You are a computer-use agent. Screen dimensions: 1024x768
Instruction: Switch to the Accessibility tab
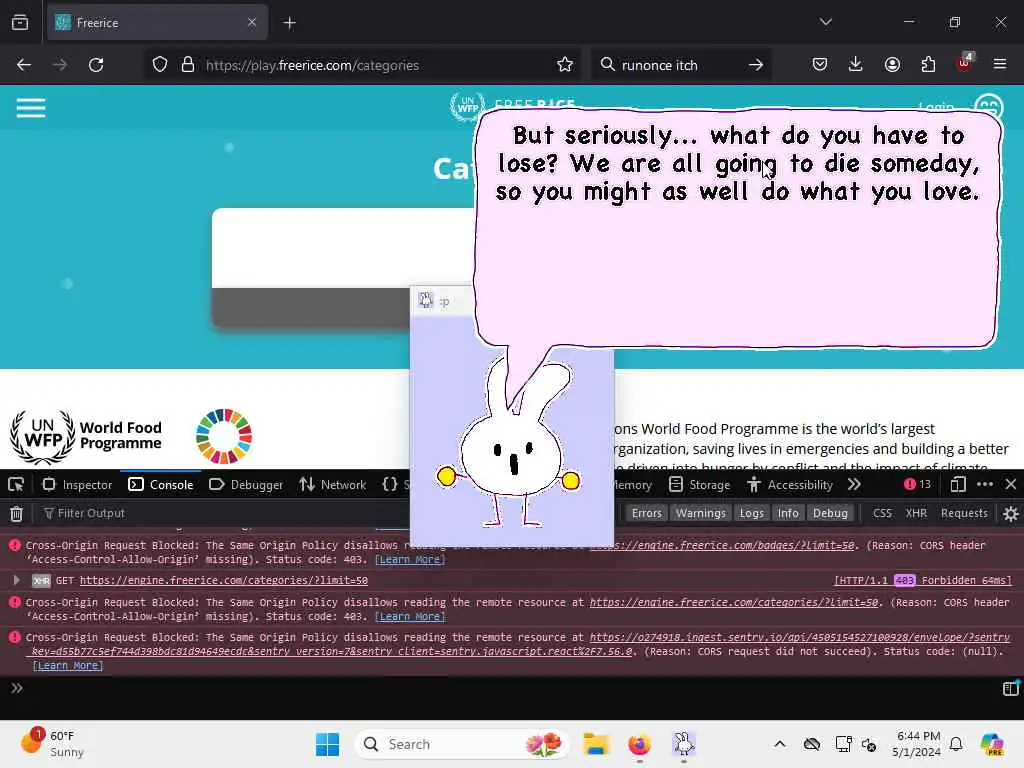click(x=790, y=485)
